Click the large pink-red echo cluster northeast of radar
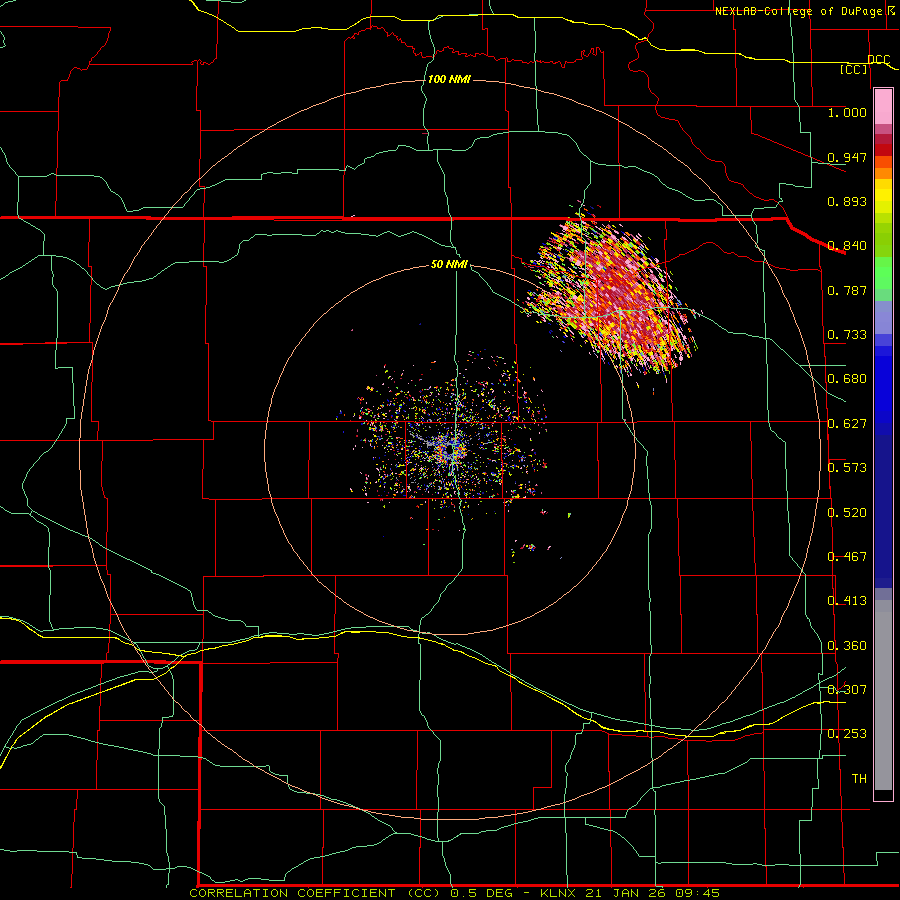 611,294
